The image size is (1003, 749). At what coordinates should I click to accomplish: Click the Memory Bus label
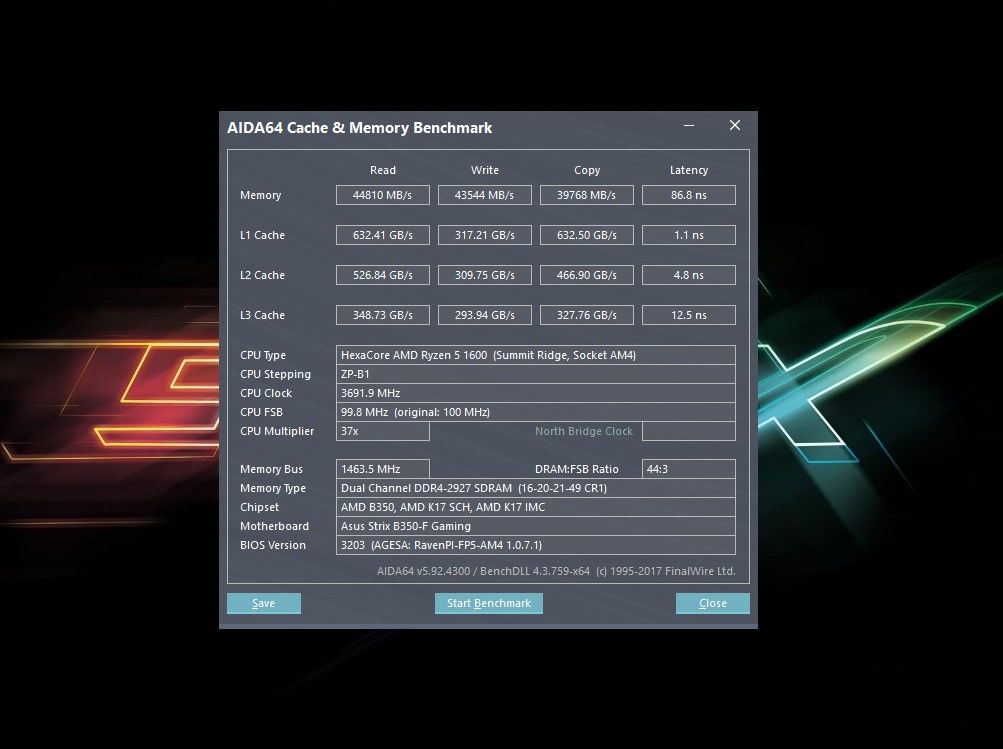(271, 469)
